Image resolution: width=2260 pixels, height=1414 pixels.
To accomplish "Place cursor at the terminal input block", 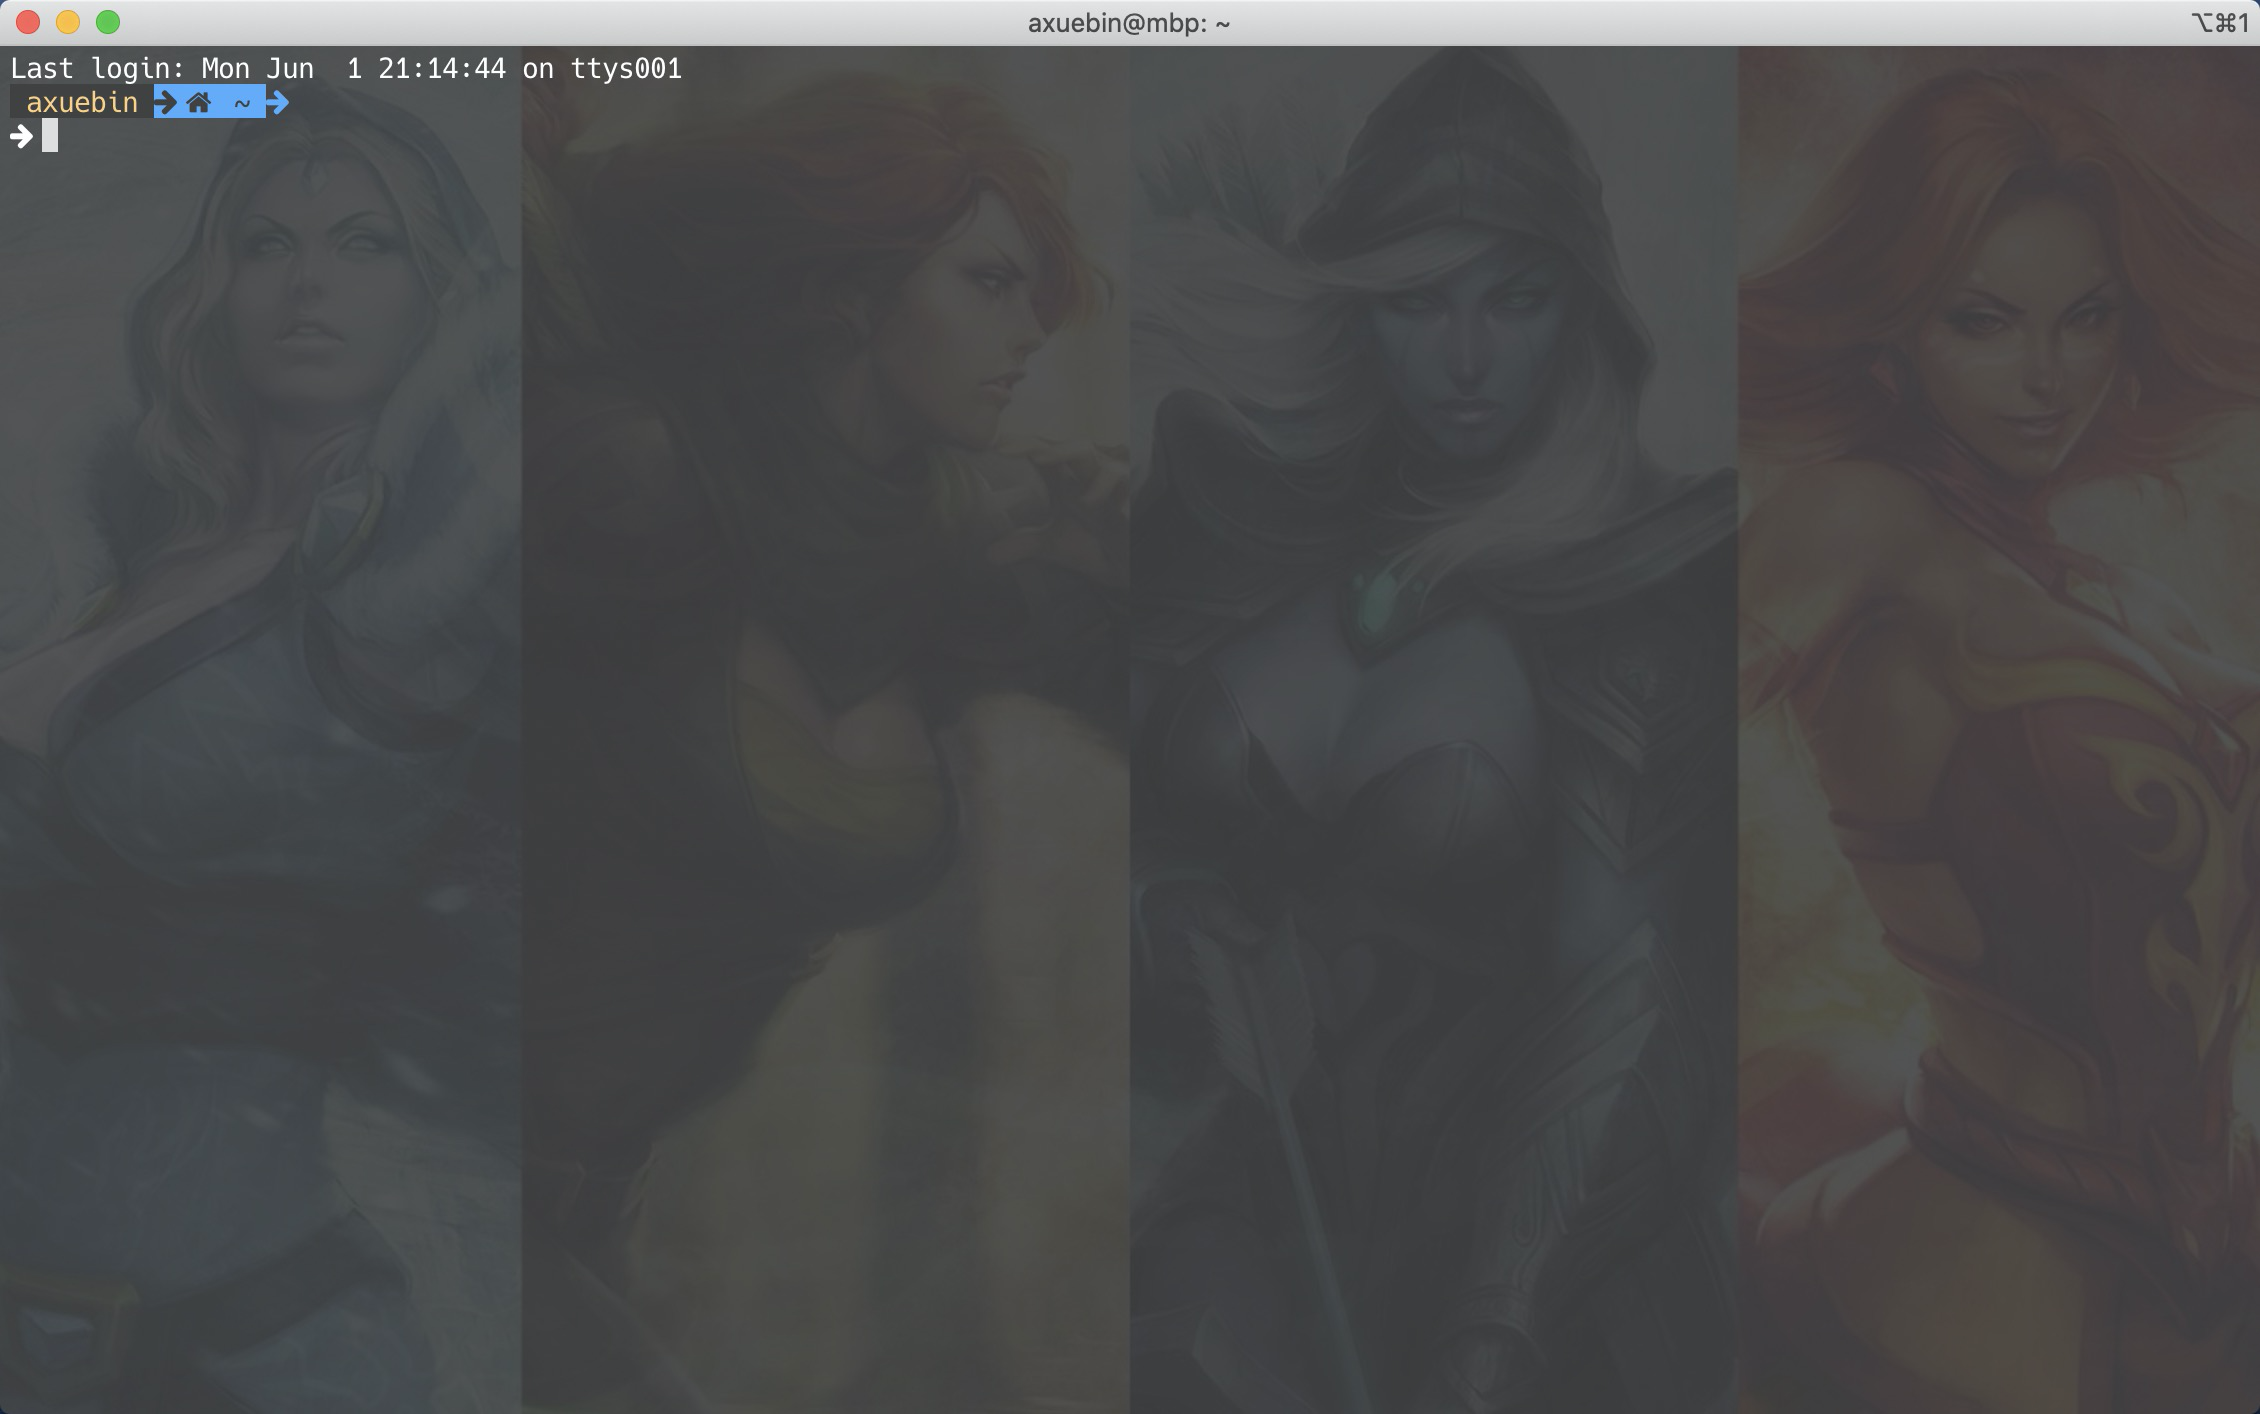I will [x=50, y=136].
